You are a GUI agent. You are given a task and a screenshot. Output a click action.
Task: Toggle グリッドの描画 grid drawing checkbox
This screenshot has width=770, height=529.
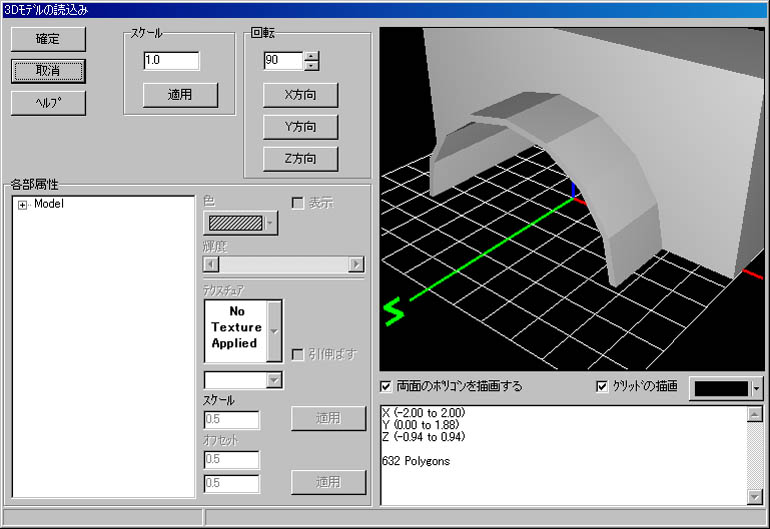click(x=602, y=387)
